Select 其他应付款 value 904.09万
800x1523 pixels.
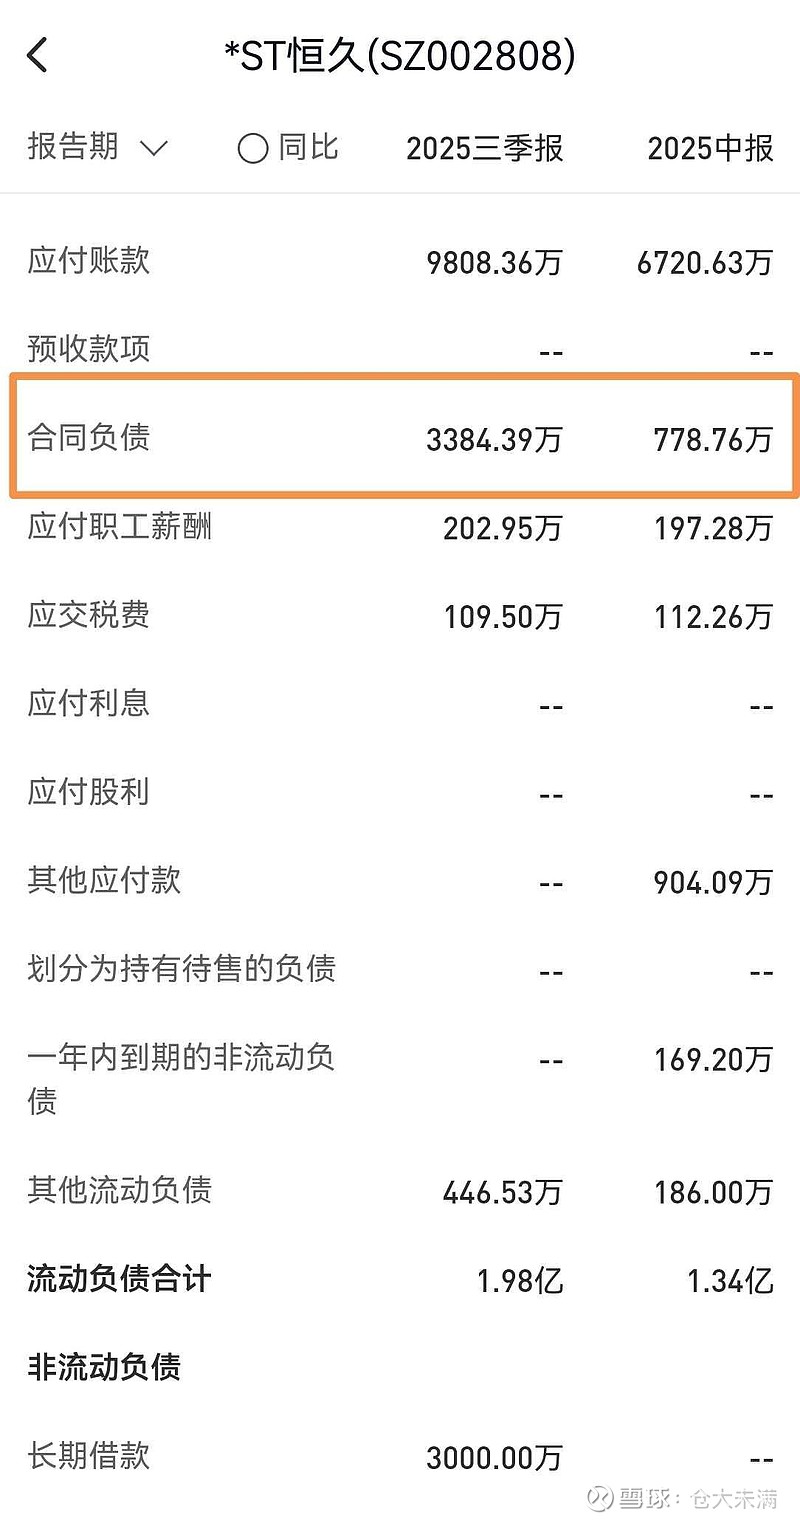pyautogui.click(x=712, y=882)
